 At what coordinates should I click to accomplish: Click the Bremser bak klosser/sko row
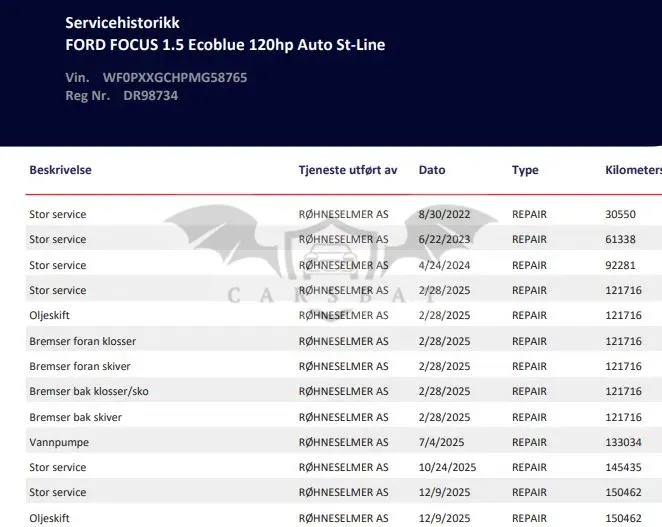[344, 391]
